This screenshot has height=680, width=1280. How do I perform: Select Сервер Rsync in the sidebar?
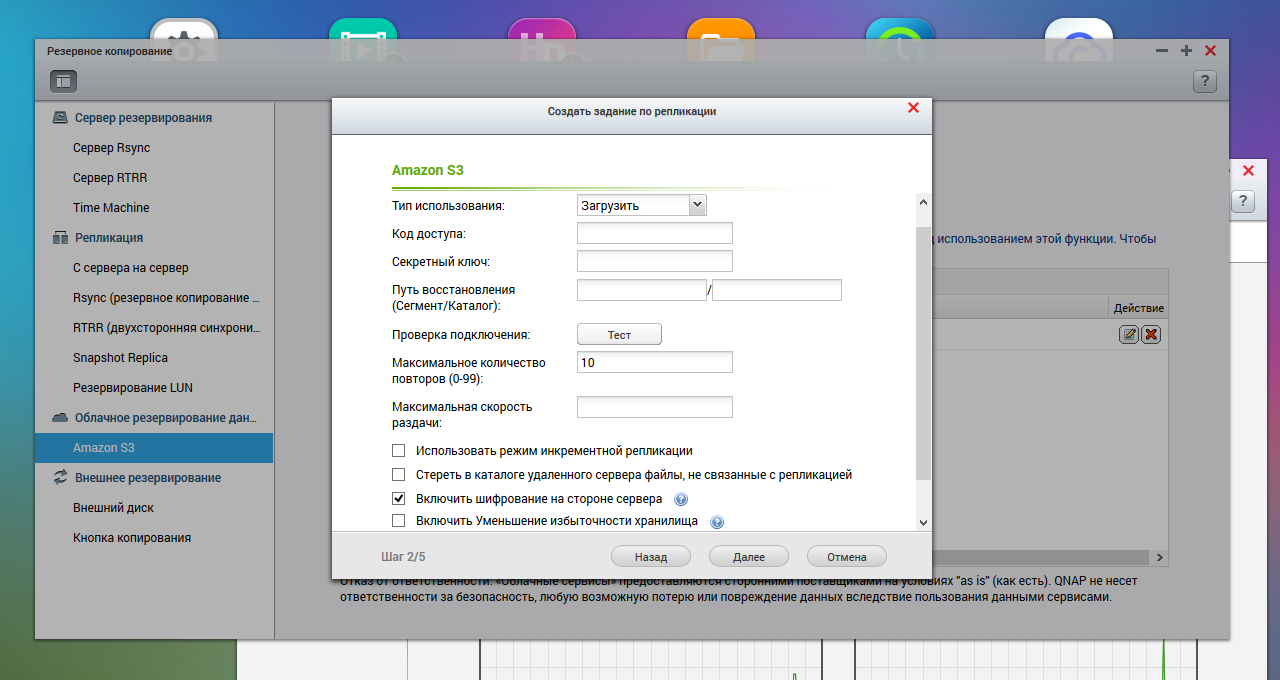[x=153, y=147]
